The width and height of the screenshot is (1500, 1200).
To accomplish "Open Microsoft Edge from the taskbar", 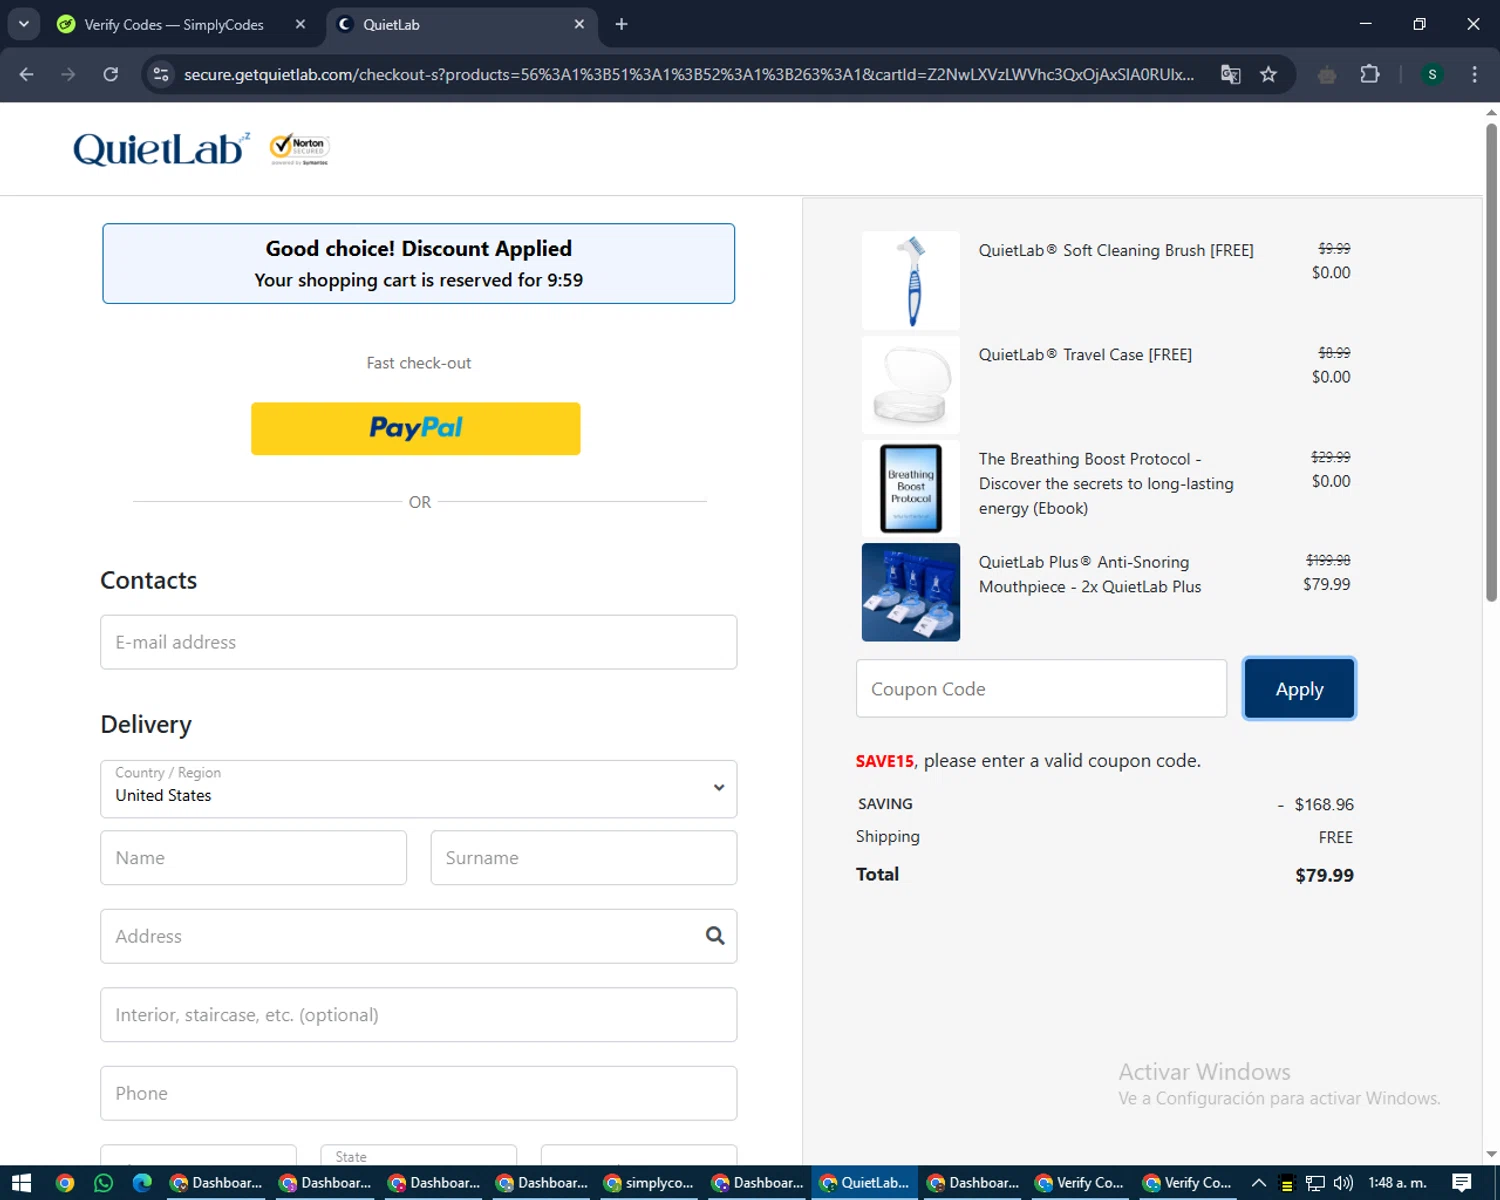I will 142,1183.
